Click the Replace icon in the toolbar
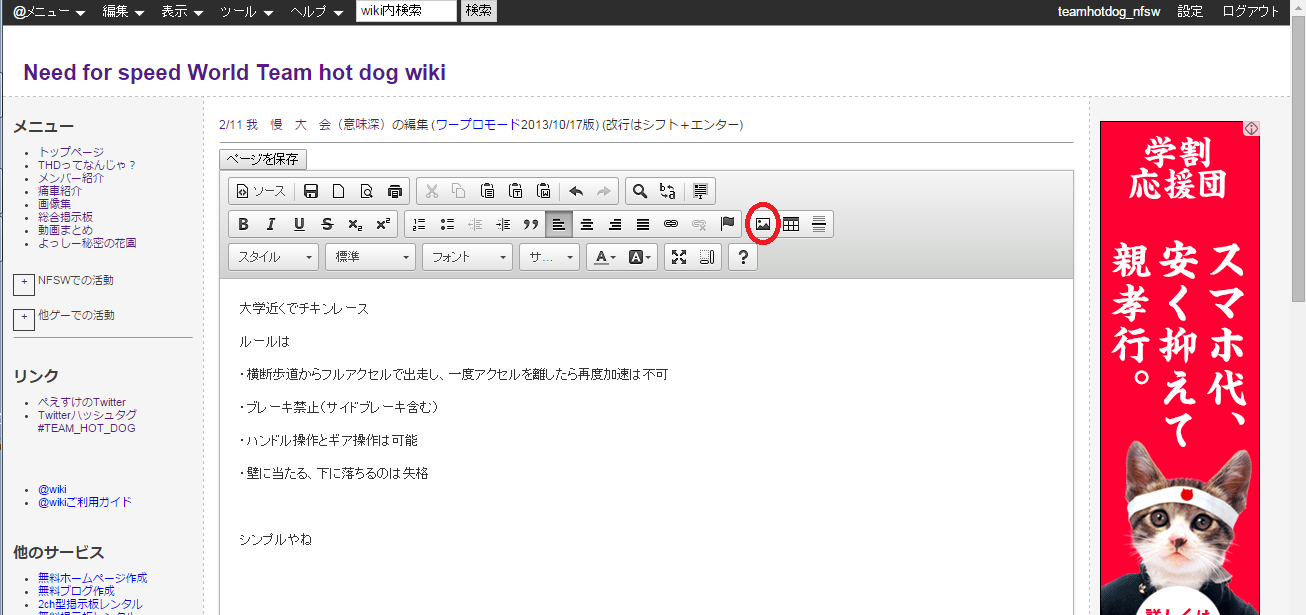This screenshot has width=1306, height=615. coord(668,191)
